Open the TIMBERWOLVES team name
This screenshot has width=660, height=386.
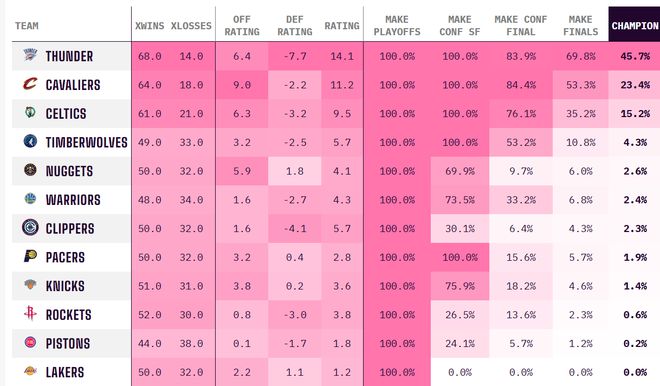click(86, 142)
